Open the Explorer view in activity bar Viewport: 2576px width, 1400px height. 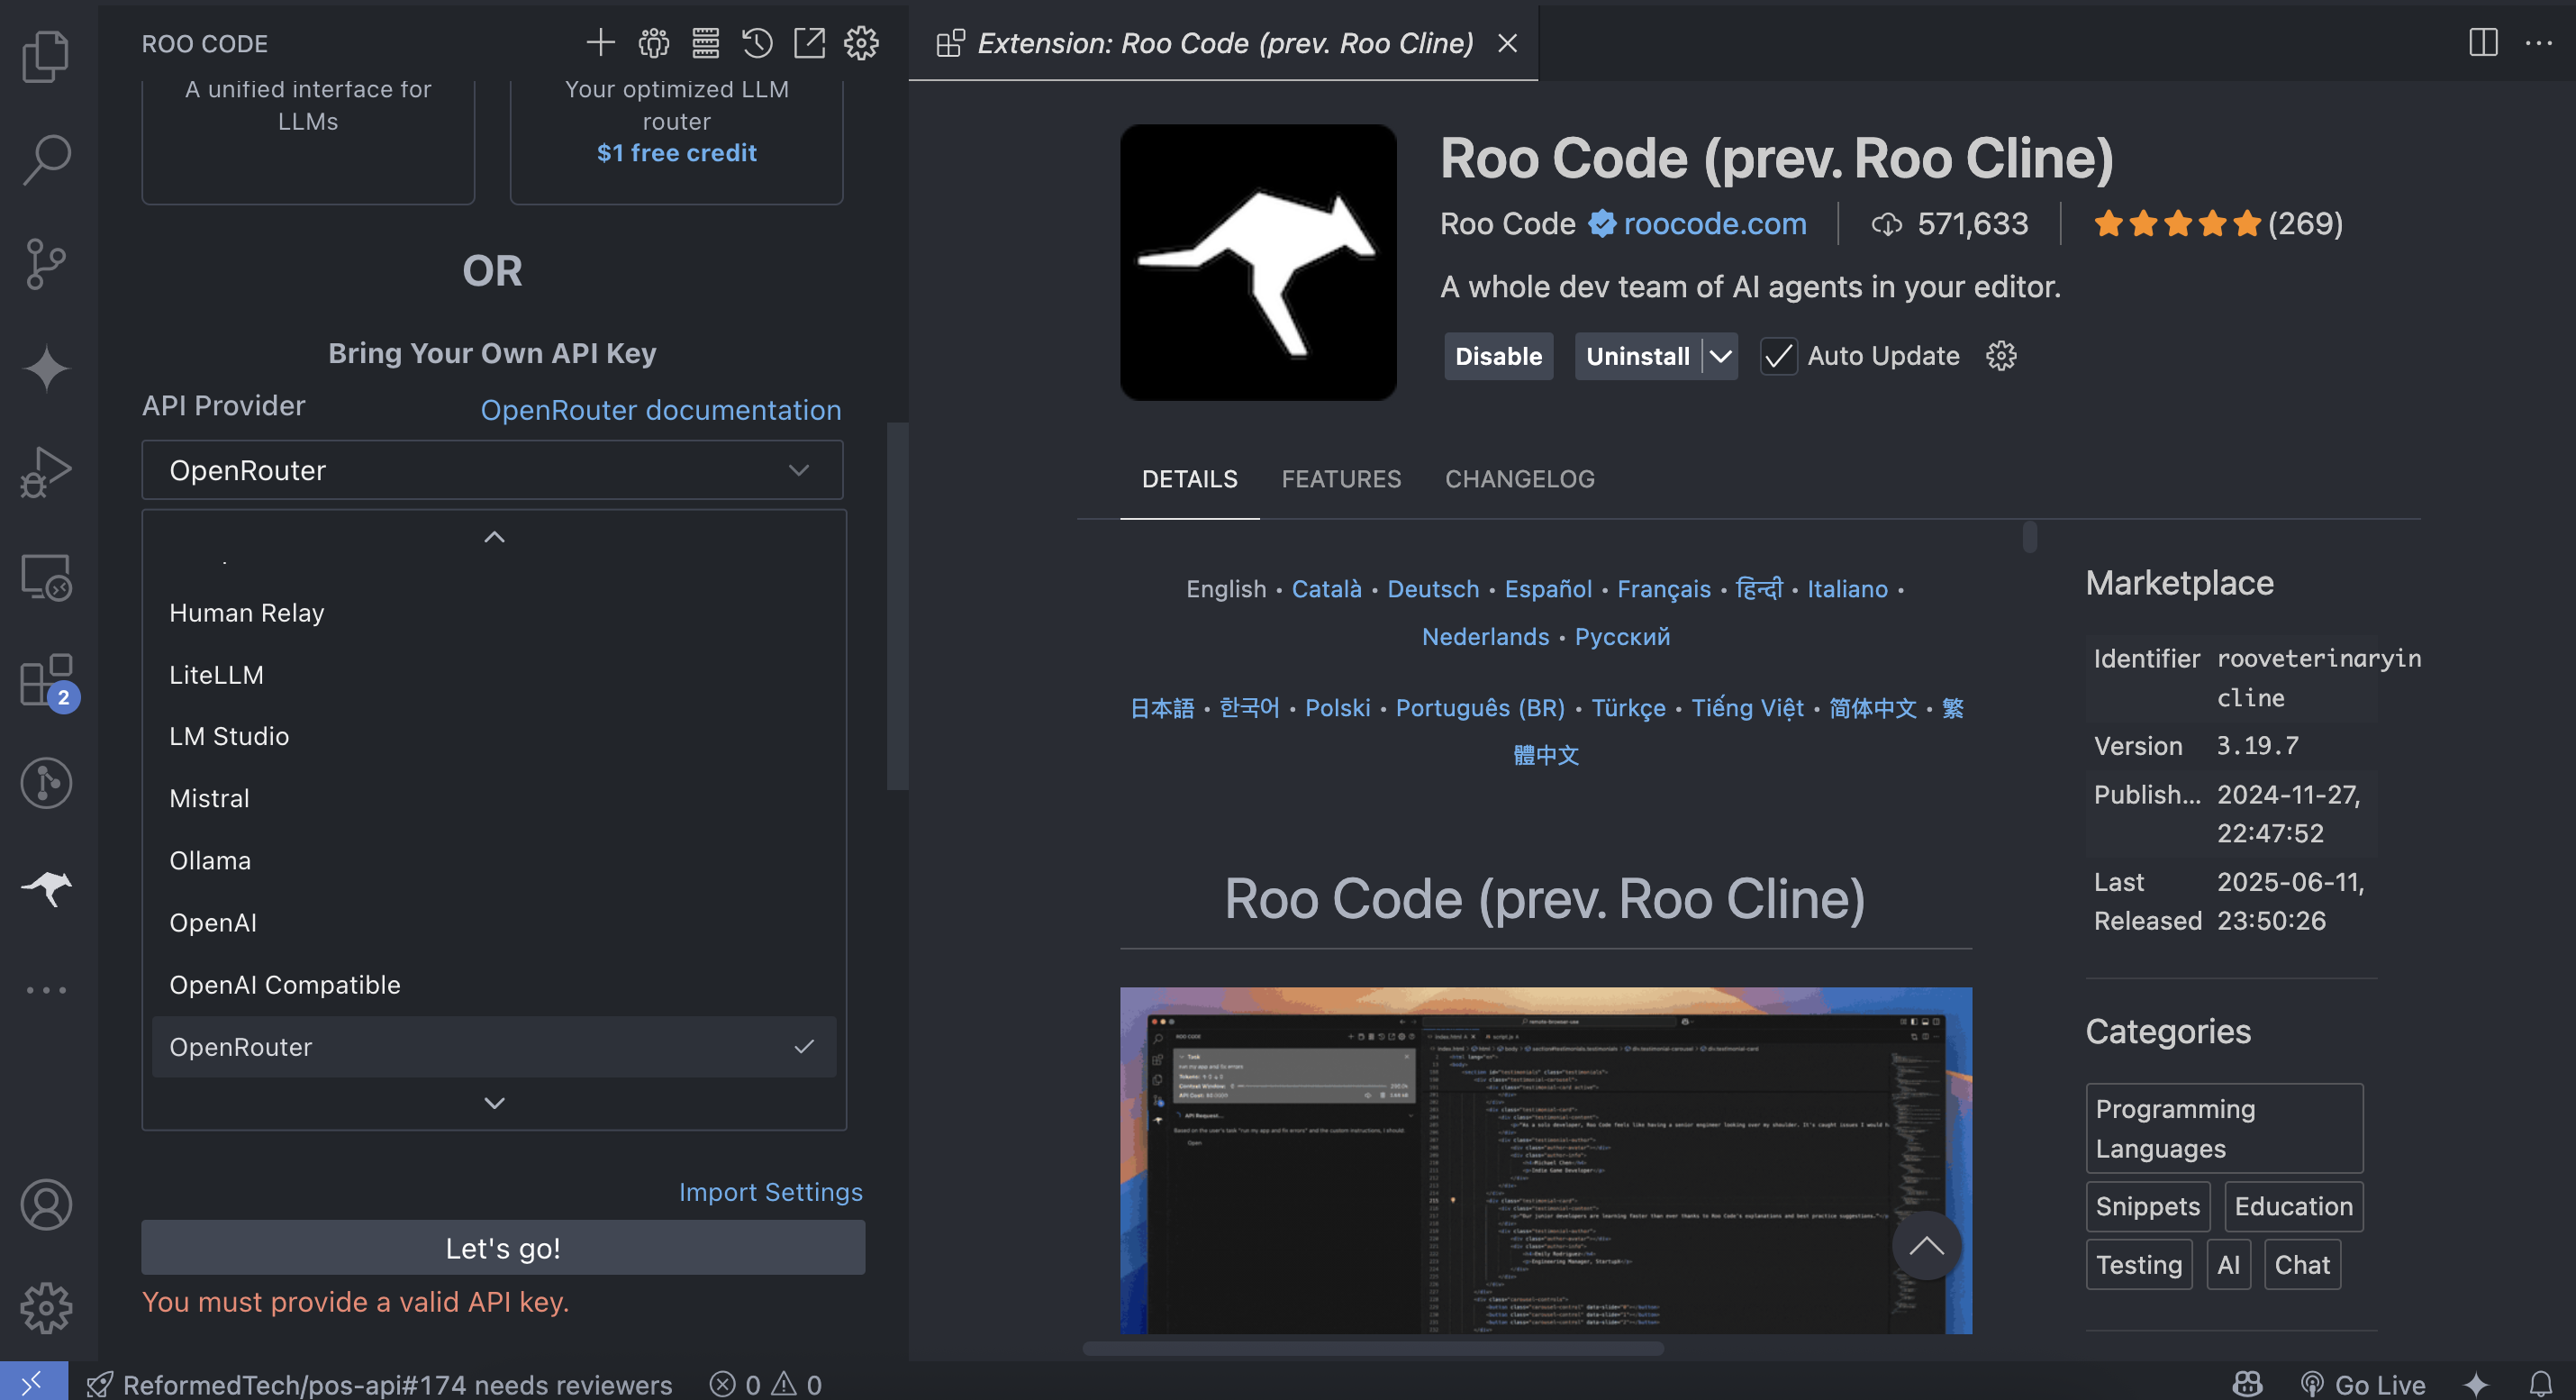46,56
